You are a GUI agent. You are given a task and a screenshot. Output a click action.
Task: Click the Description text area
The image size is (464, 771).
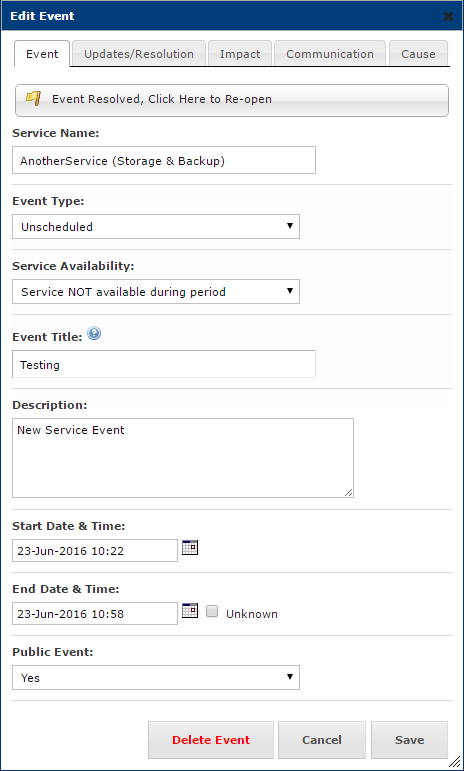[183, 458]
